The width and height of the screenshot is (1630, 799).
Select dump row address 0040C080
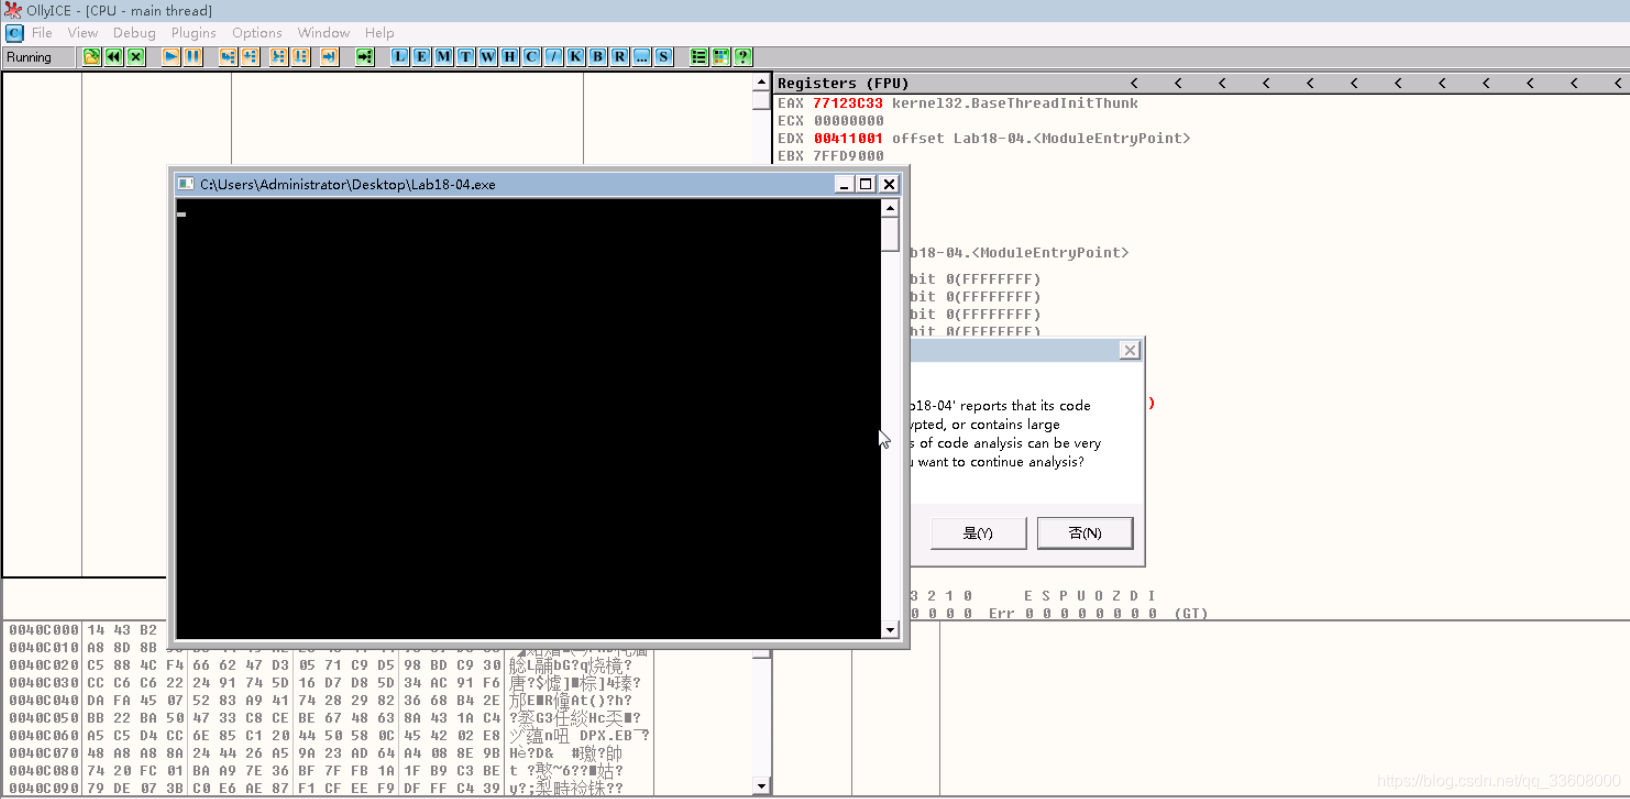pyautogui.click(x=44, y=771)
